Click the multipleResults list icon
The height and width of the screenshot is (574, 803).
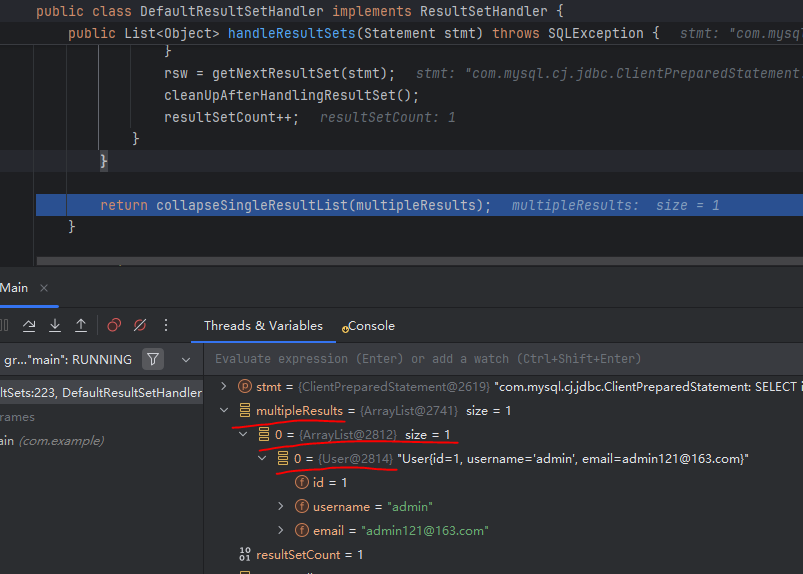coord(245,410)
